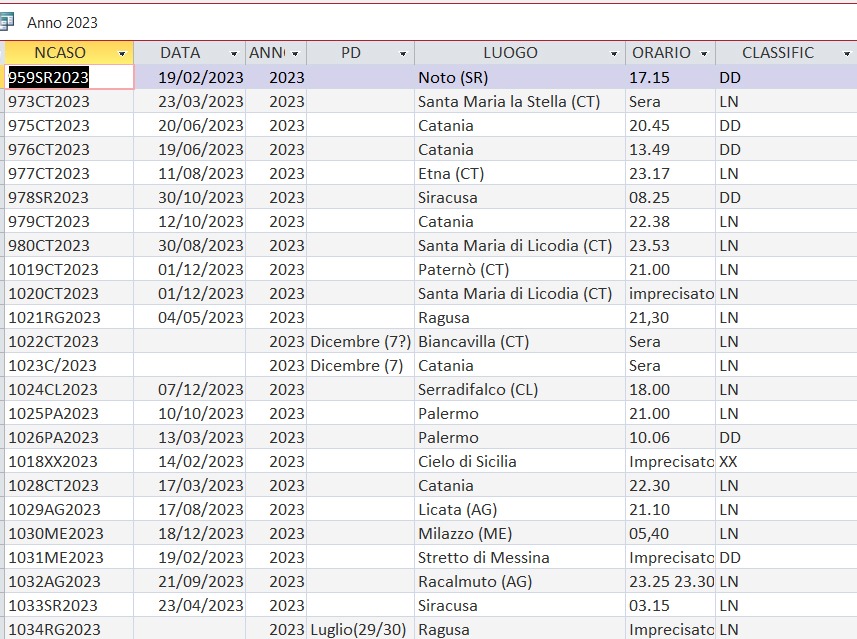857x639 pixels.
Task: Select cell 1026PA2023
Action: click(x=69, y=438)
